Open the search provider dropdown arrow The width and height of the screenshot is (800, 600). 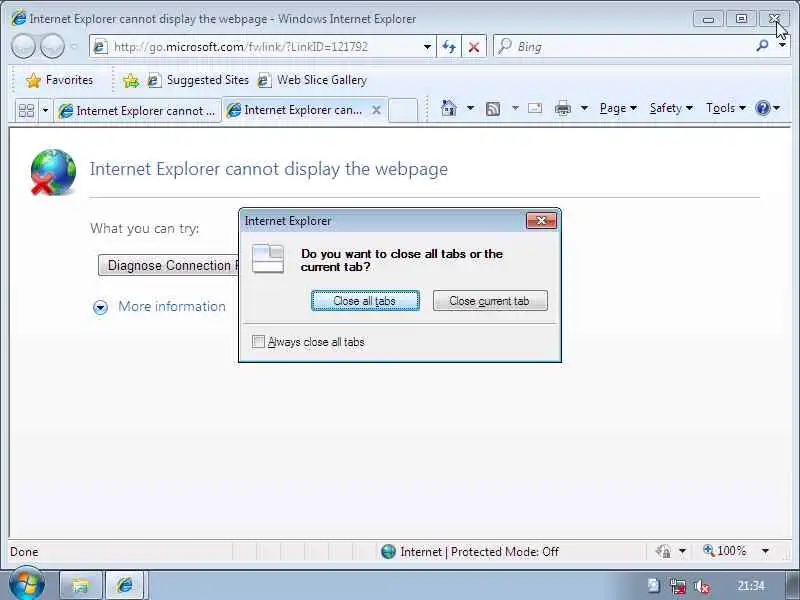coord(782,46)
